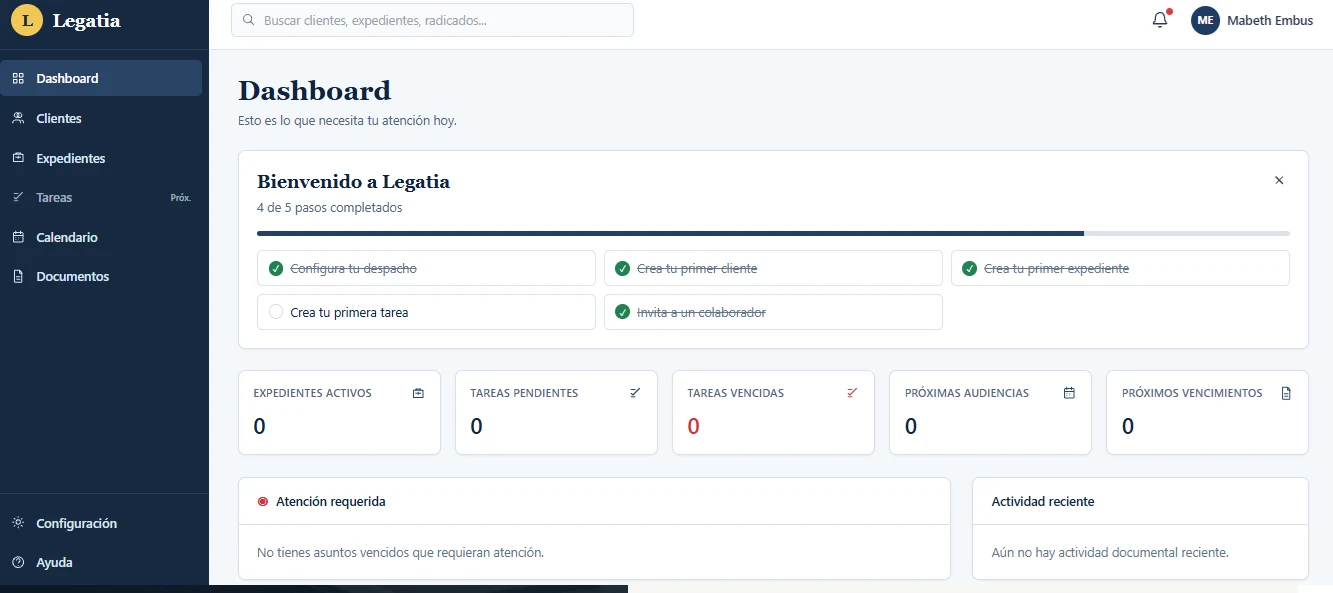Open the Próximas Audiencias card
Screen dimensions: 1333x593
point(990,413)
